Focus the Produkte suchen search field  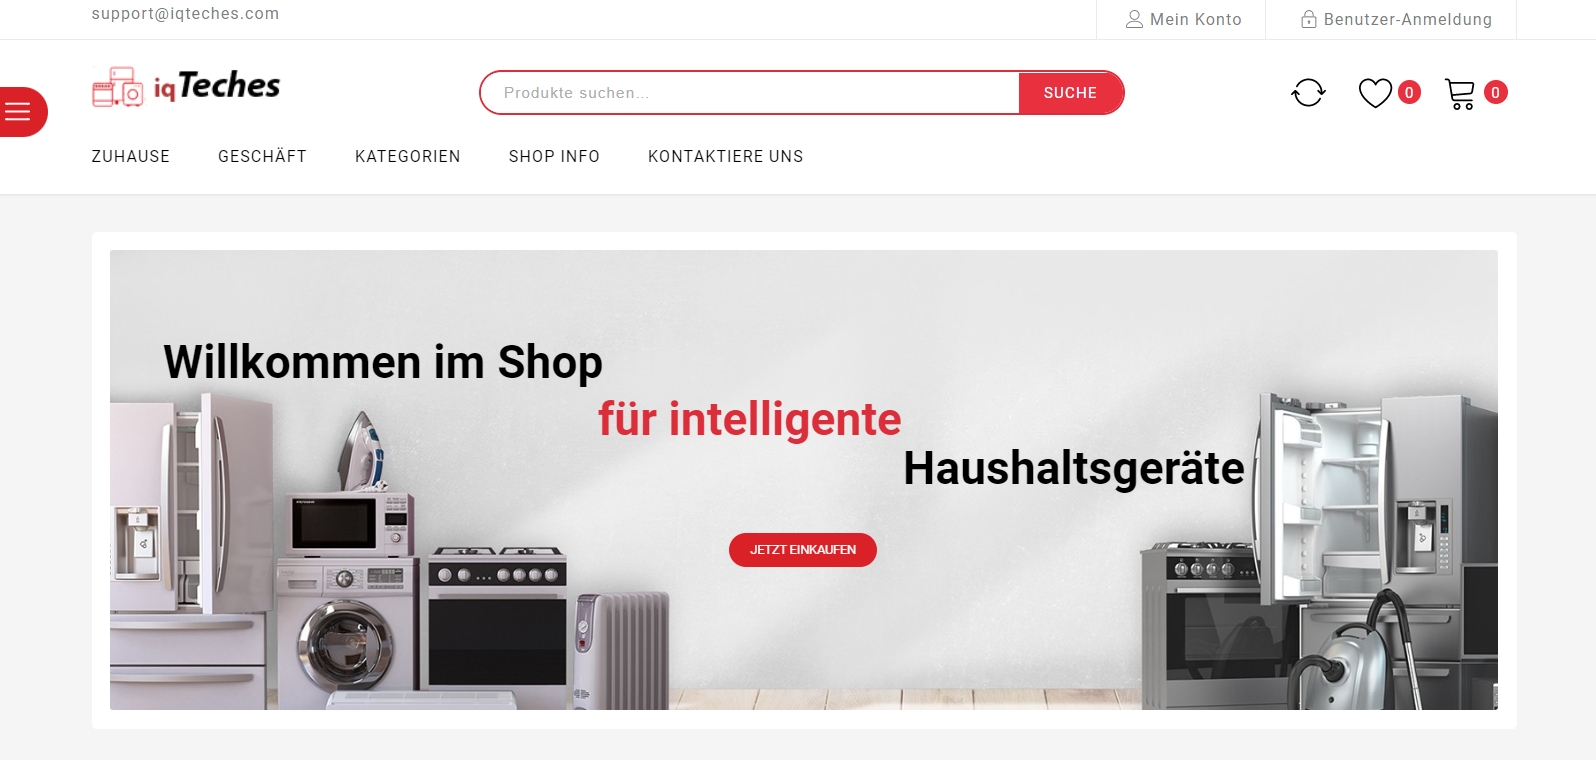click(750, 93)
